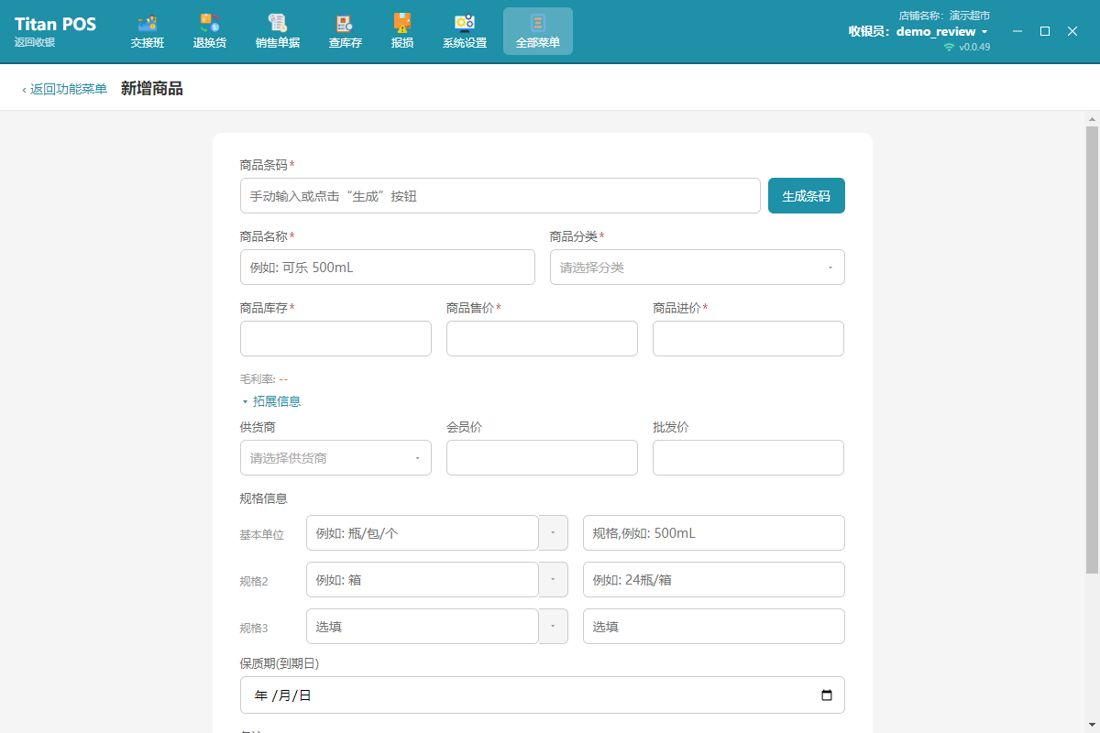This screenshot has height=733, width=1100.
Task: Open the 全部菜单 all menus icon
Action: click(x=537, y=32)
